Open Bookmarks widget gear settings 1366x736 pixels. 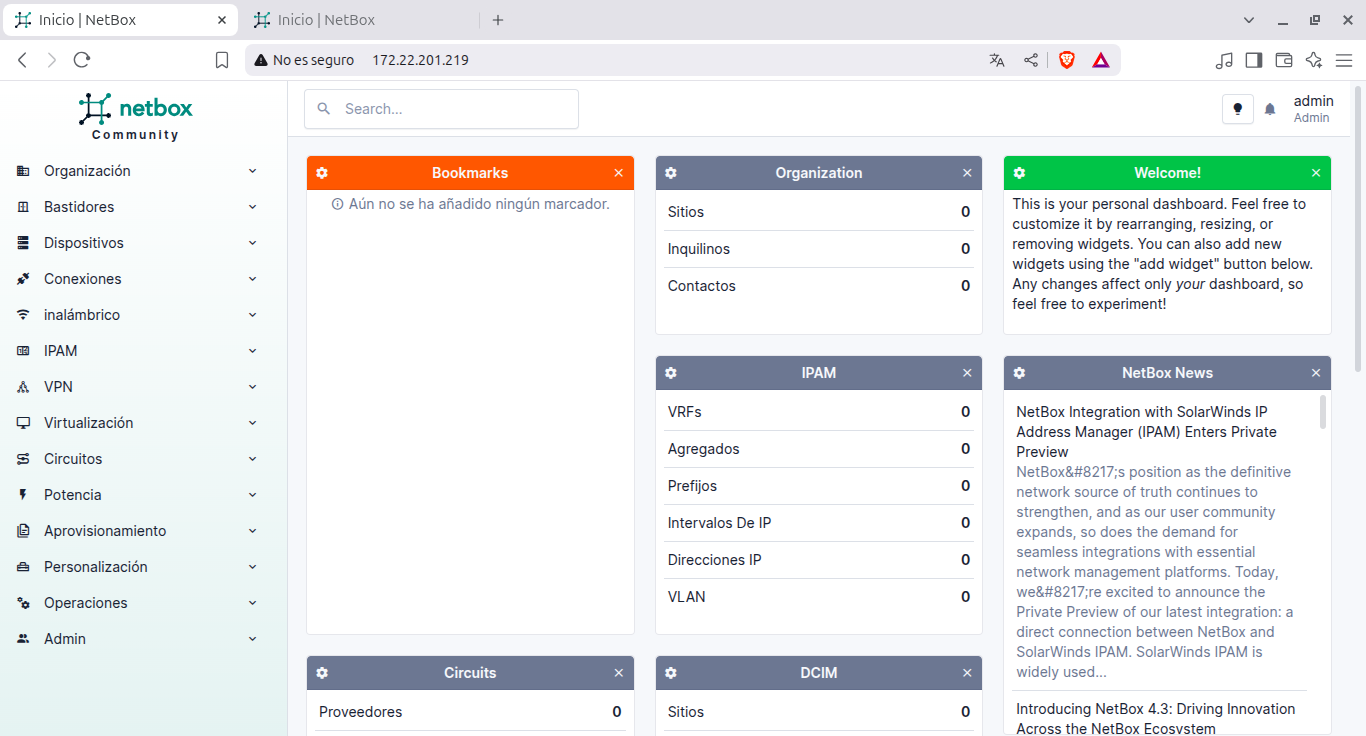coord(322,173)
